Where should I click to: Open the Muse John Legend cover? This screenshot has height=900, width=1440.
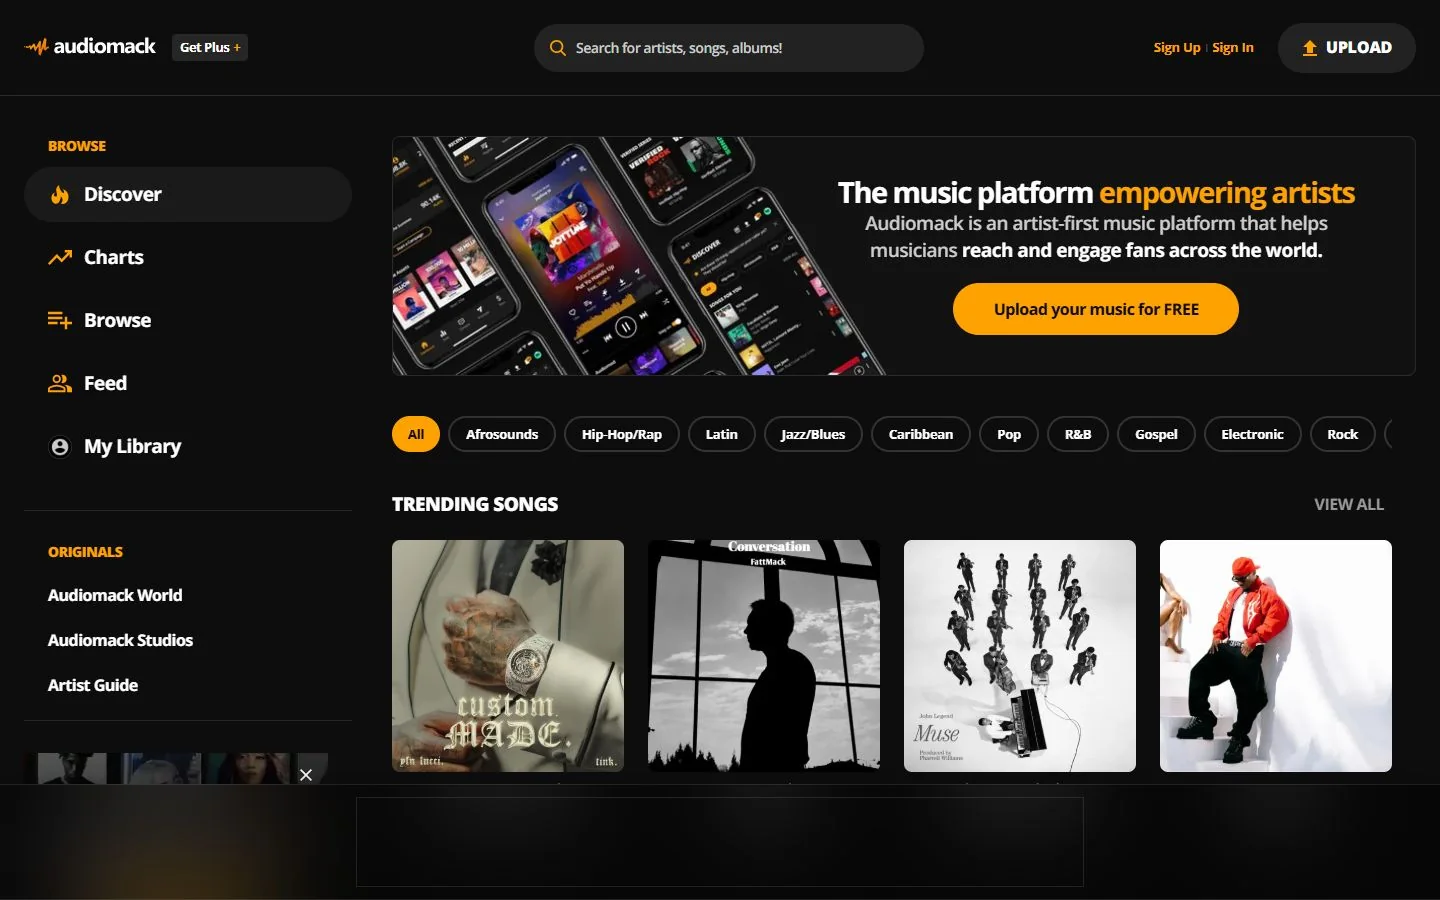[1020, 656]
